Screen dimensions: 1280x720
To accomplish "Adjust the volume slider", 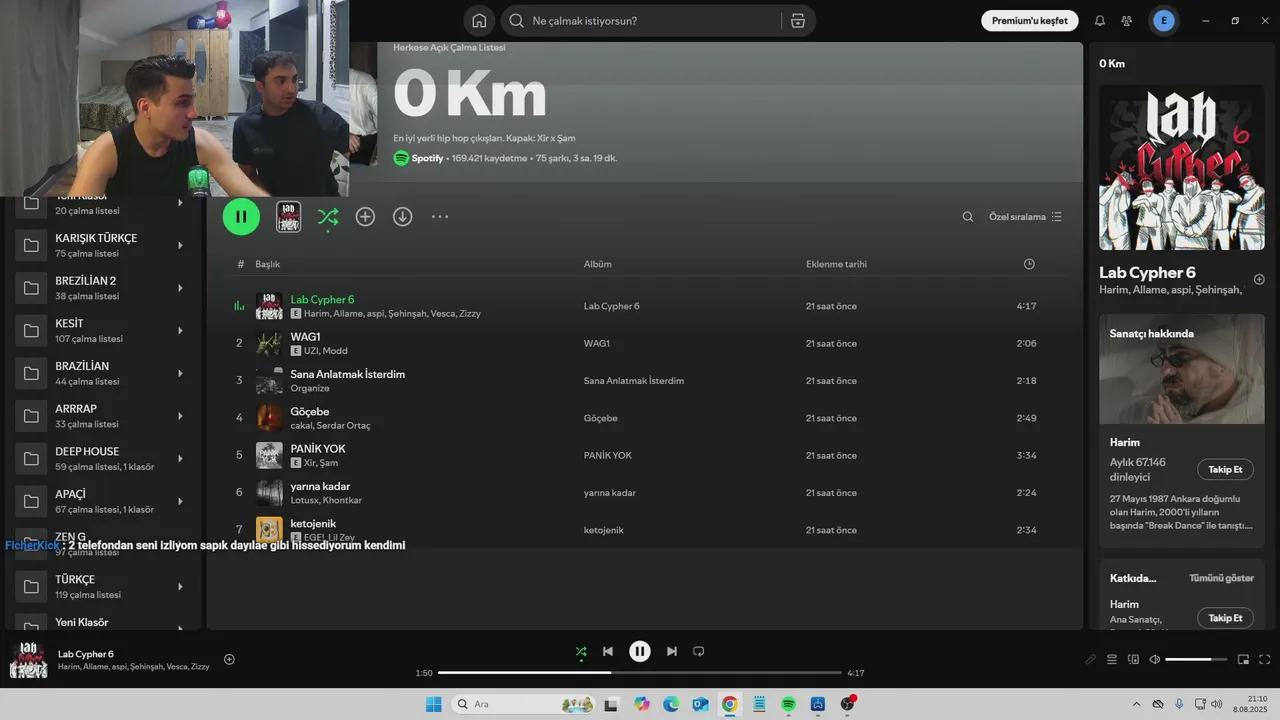I will pyautogui.click(x=1195, y=660).
